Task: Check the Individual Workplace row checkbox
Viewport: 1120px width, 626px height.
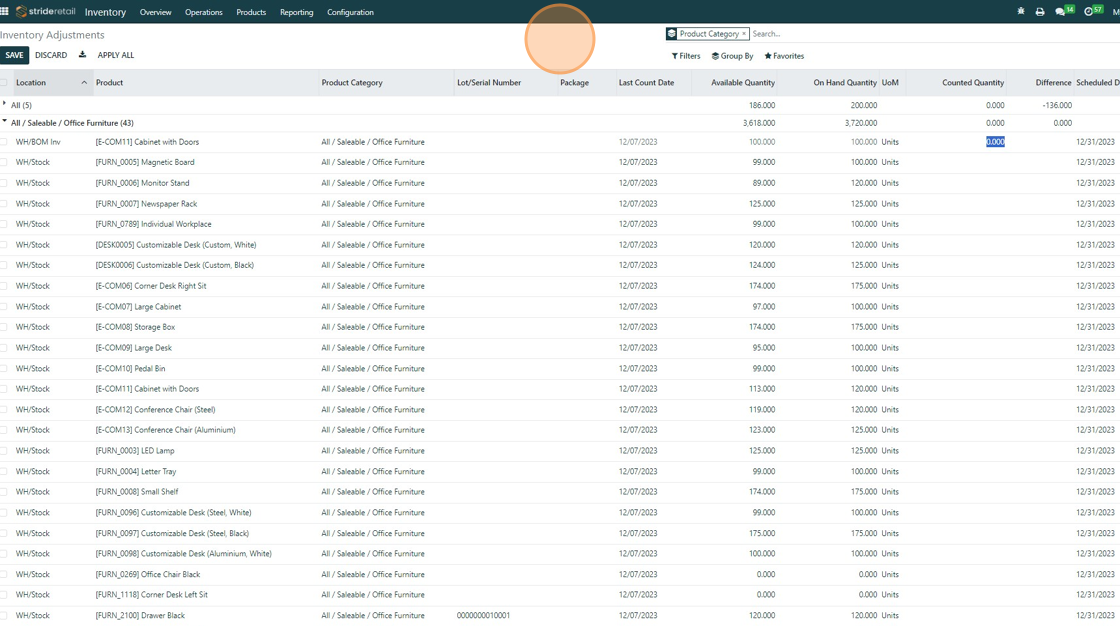Action: click(x=4, y=224)
